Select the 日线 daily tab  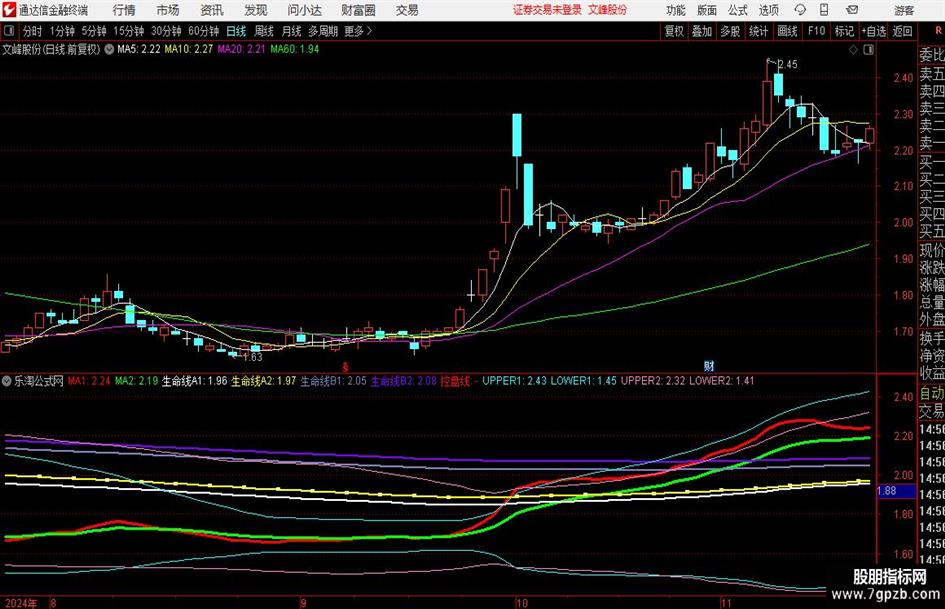pyautogui.click(x=236, y=31)
